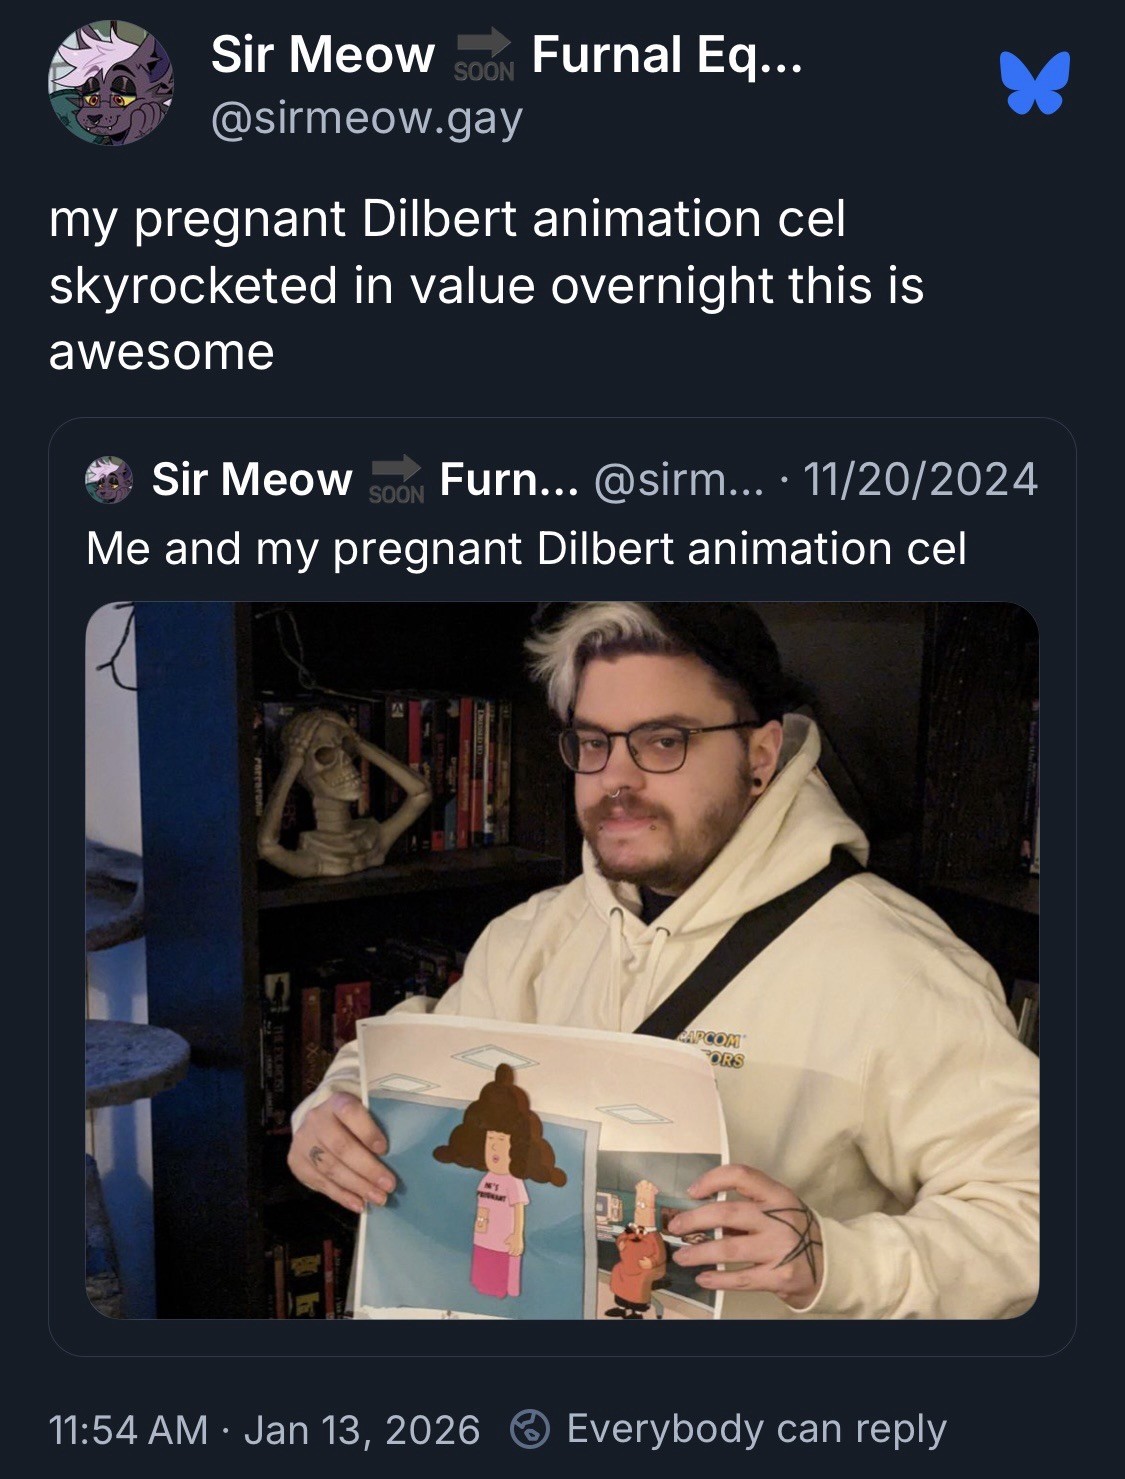Click the truncated @sirm... handle in the quote

[x=679, y=479]
